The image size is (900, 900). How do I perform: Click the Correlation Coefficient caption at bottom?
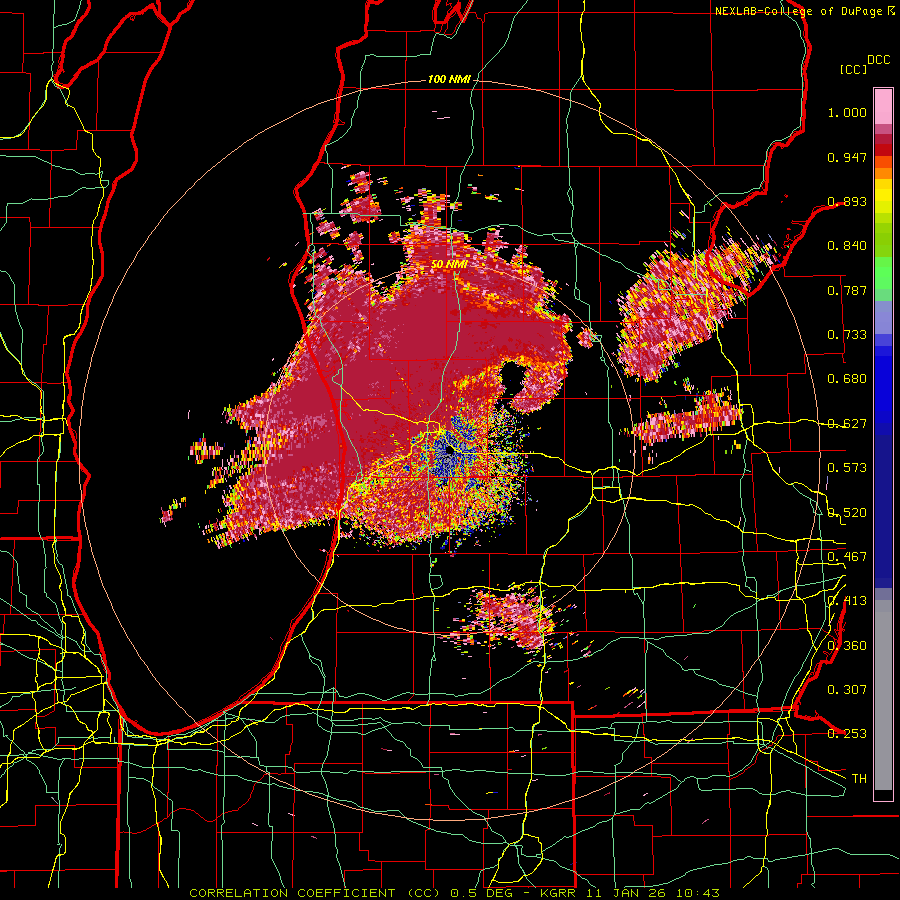click(x=454, y=893)
